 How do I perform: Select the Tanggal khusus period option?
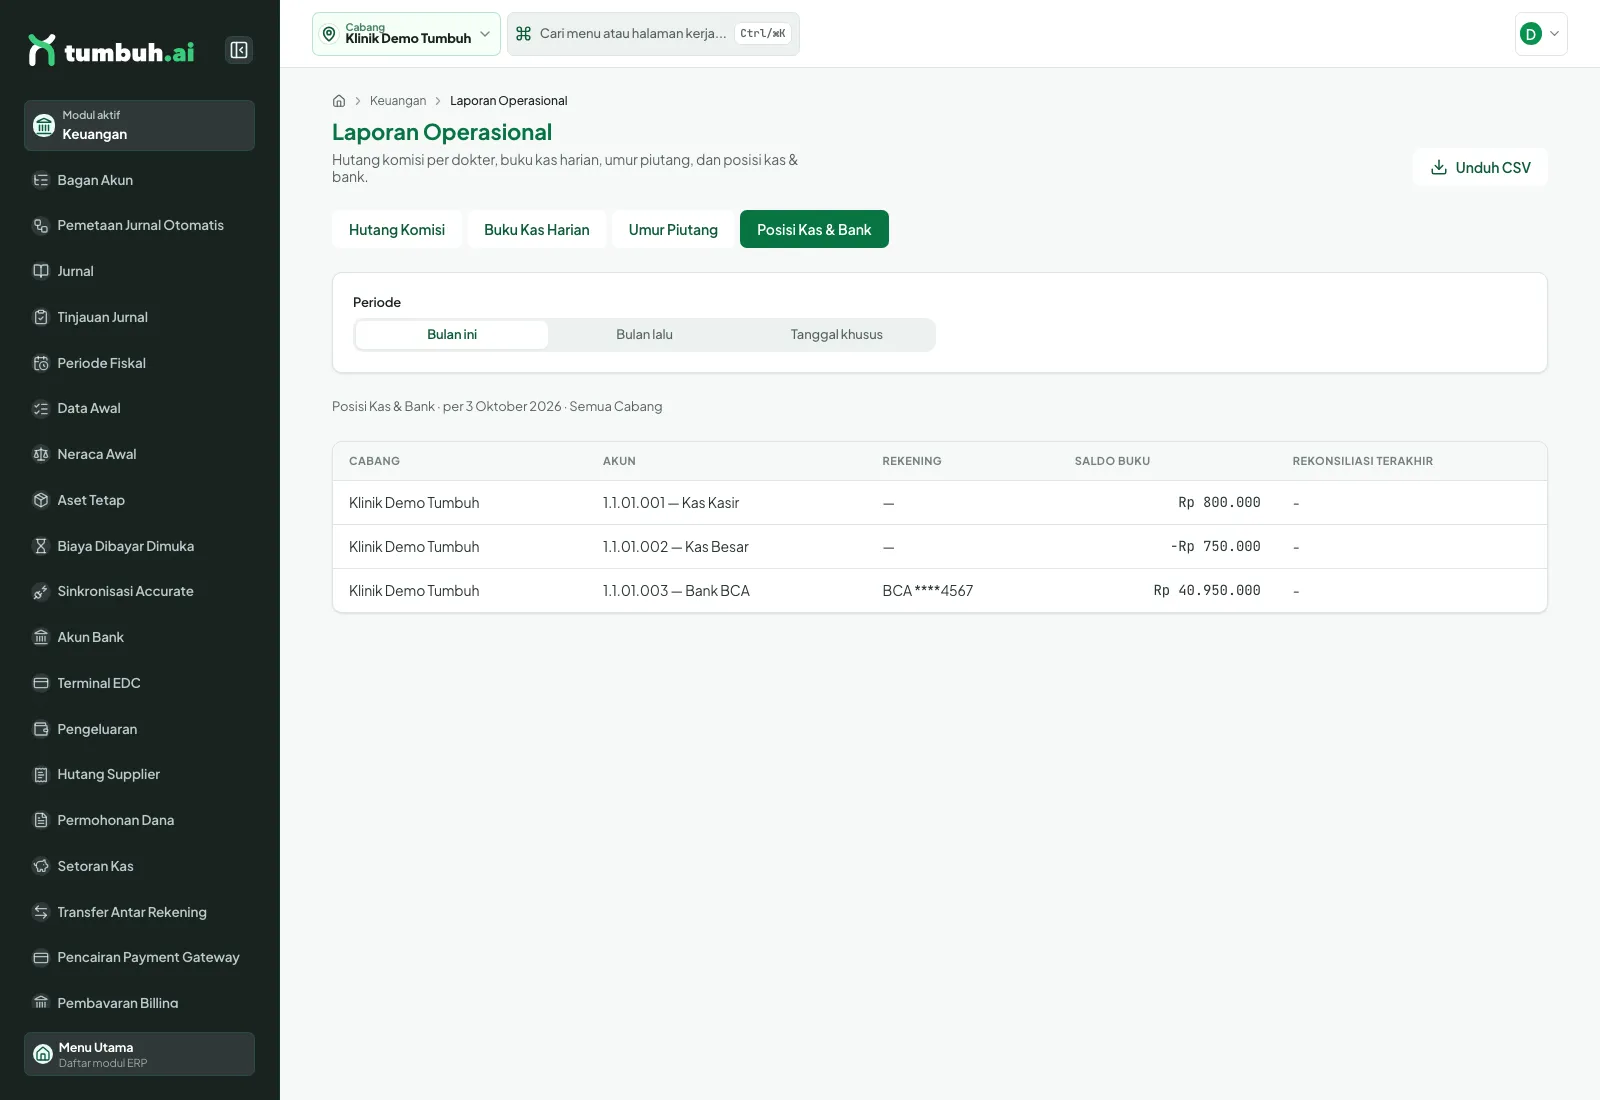click(837, 335)
